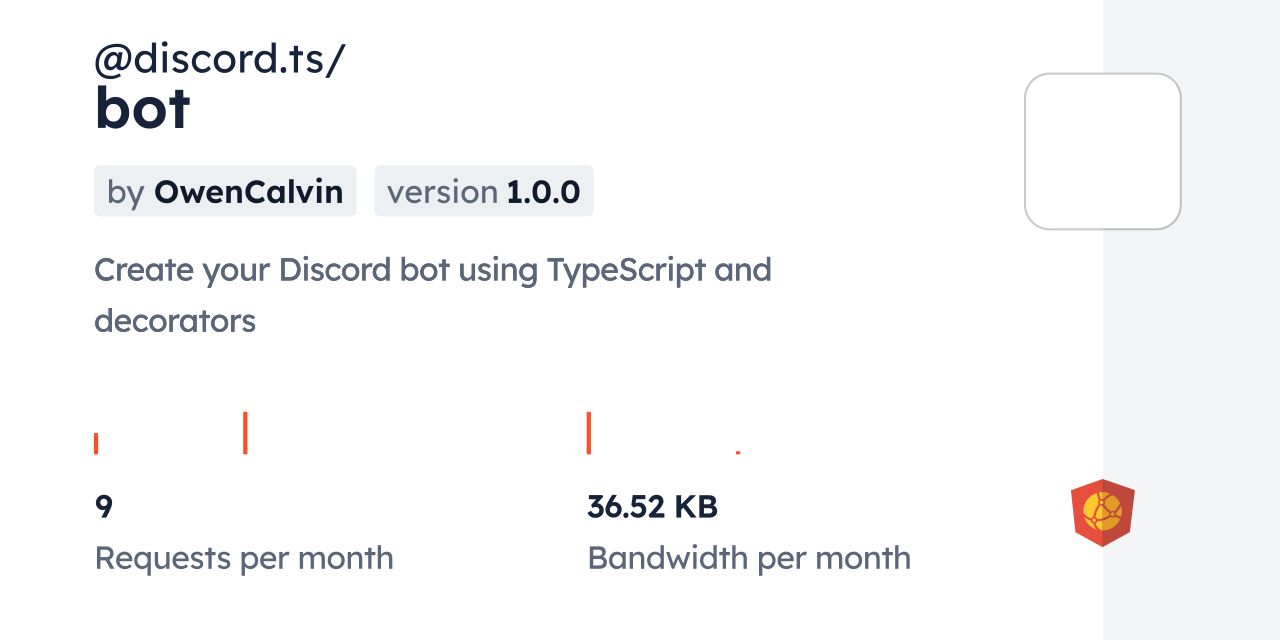The height and width of the screenshot is (640, 1280).
Task: Open the "by OwenCalvin" author badge
Action: coord(225,191)
